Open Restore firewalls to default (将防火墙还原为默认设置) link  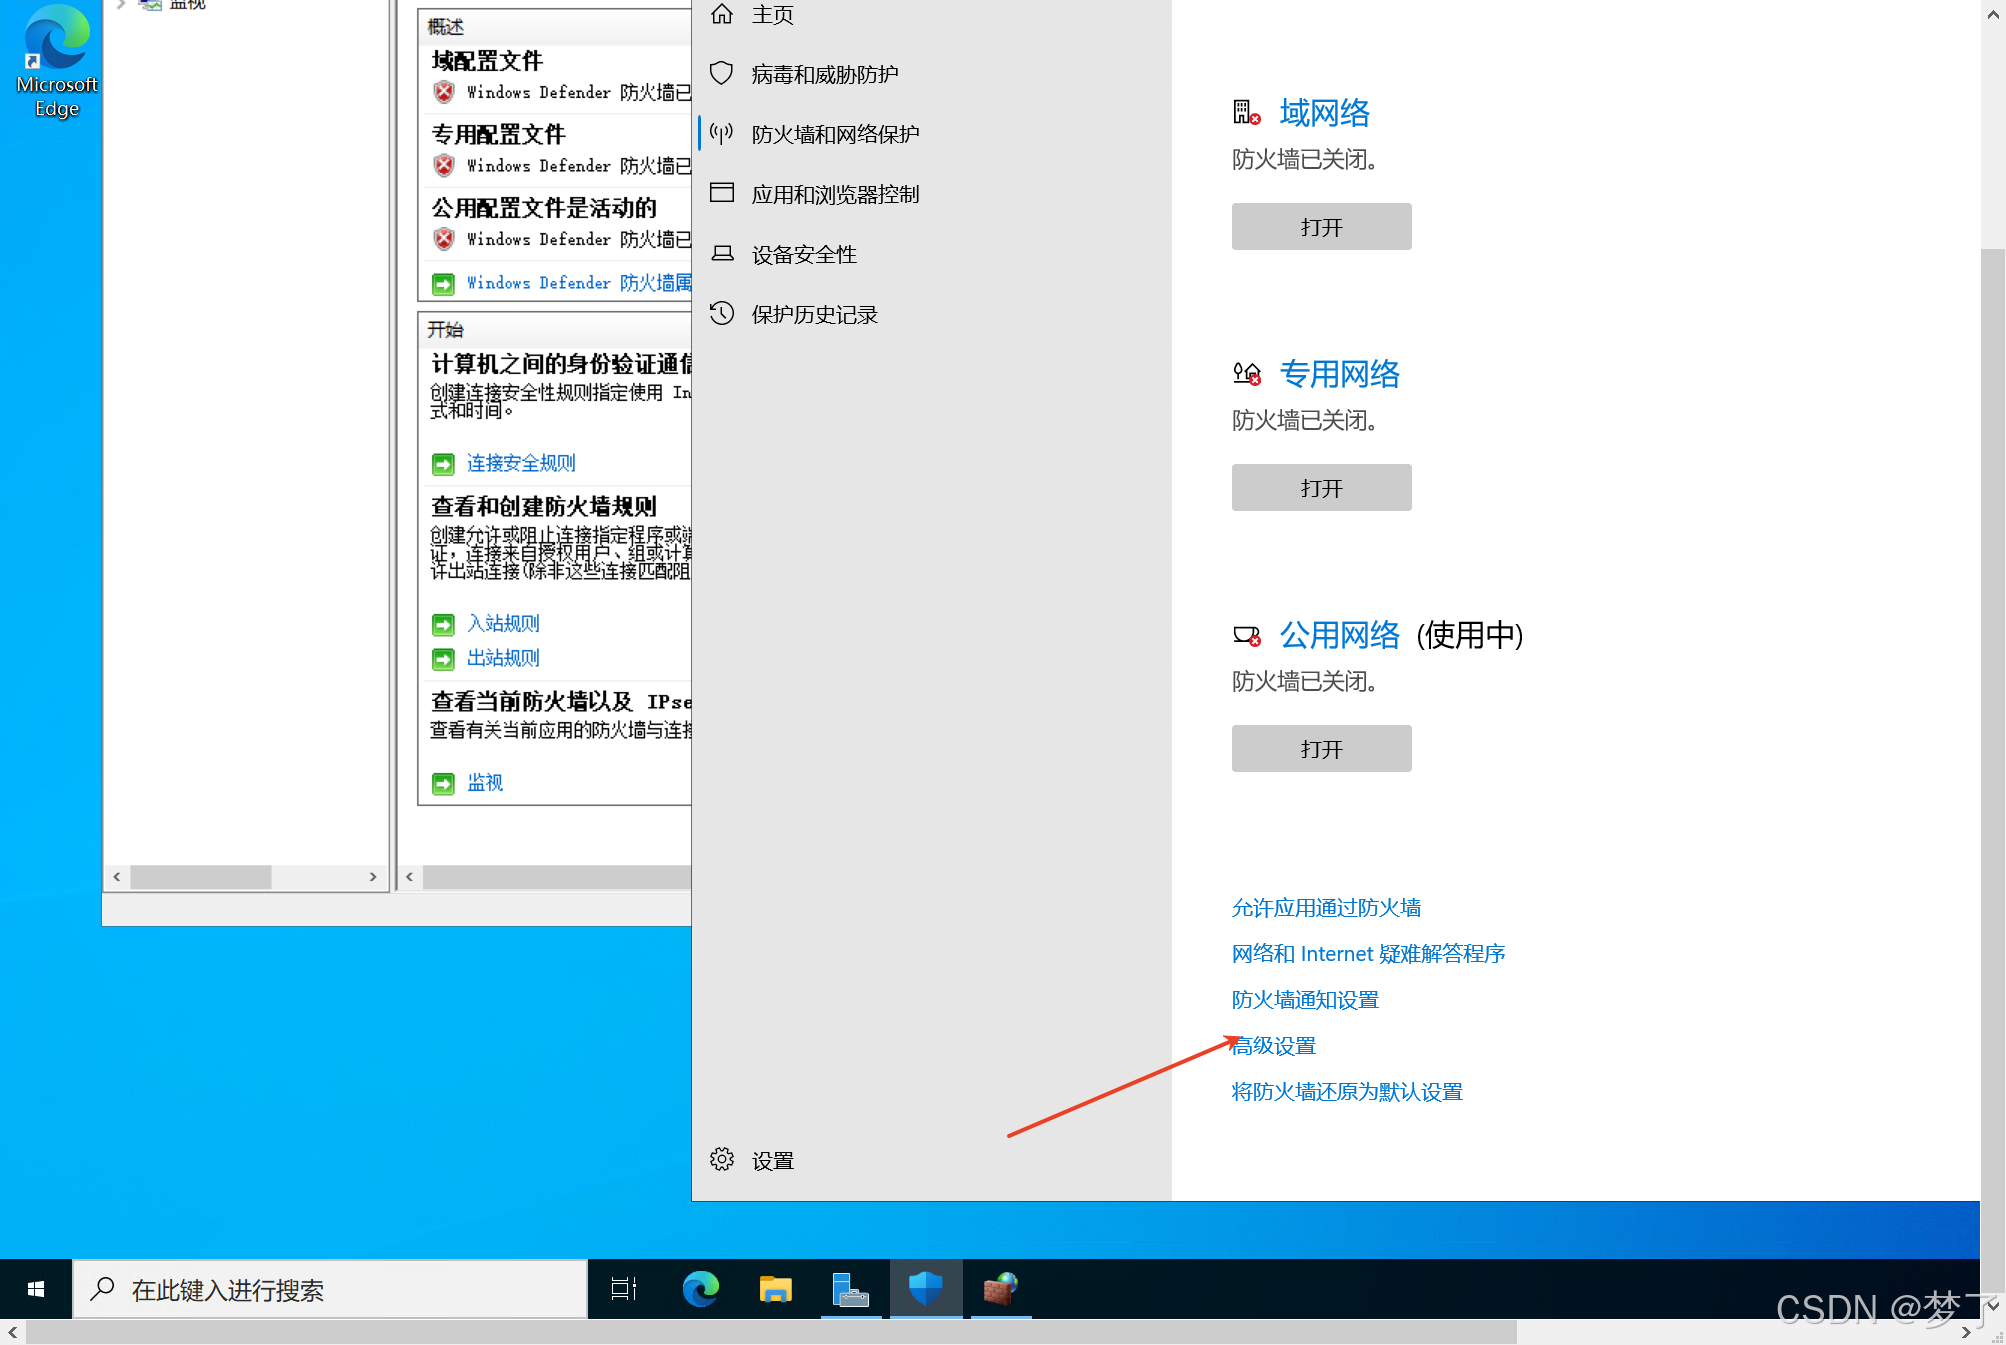click(x=1346, y=1092)
